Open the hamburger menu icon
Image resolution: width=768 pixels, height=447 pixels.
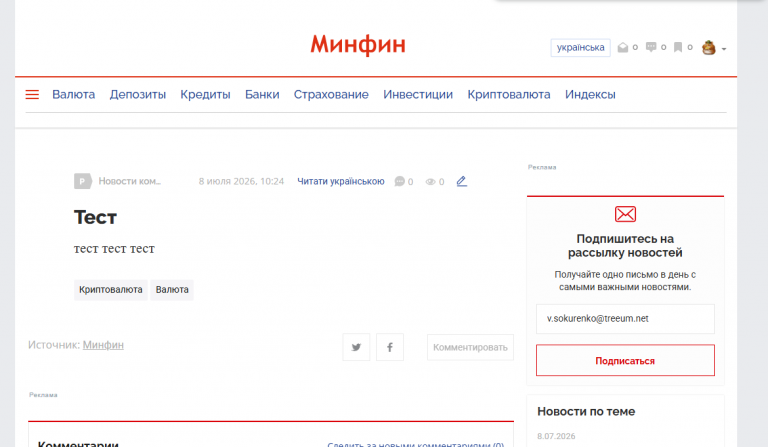click(32, 94)
